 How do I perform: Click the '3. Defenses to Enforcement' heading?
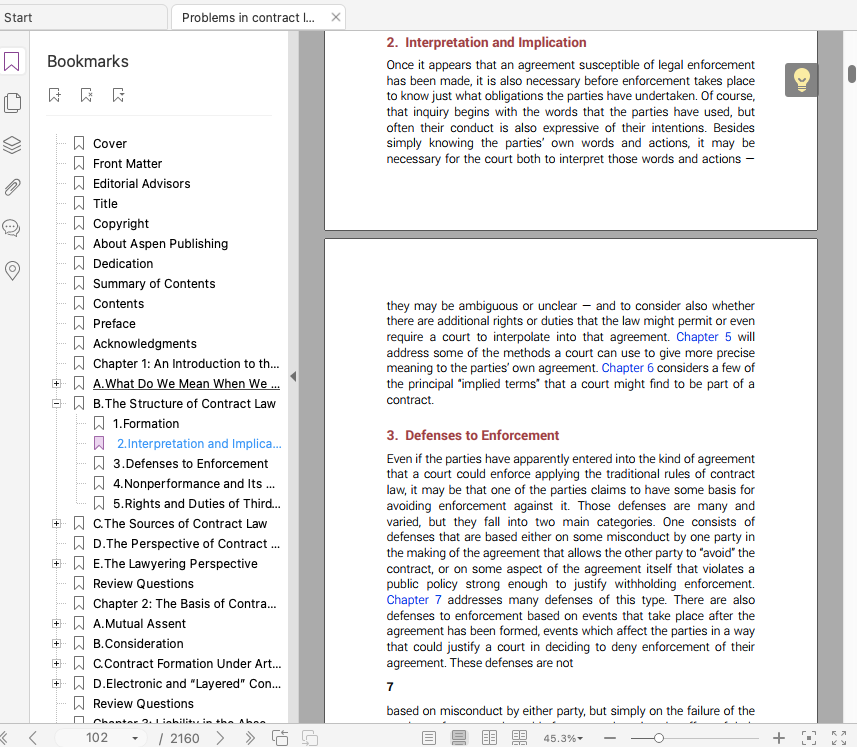[x=472, y=436]
